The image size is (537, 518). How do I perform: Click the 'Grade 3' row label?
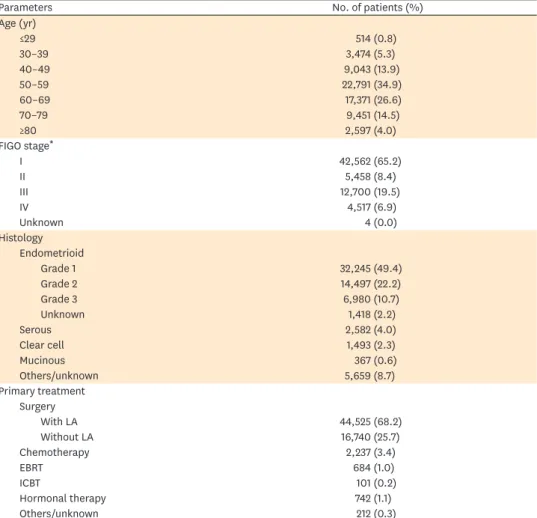point(59,299)
